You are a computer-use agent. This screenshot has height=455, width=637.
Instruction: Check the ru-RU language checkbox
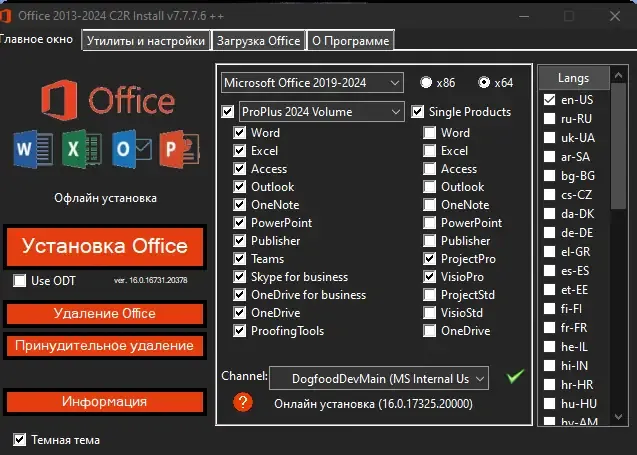(x=549, y=119)
